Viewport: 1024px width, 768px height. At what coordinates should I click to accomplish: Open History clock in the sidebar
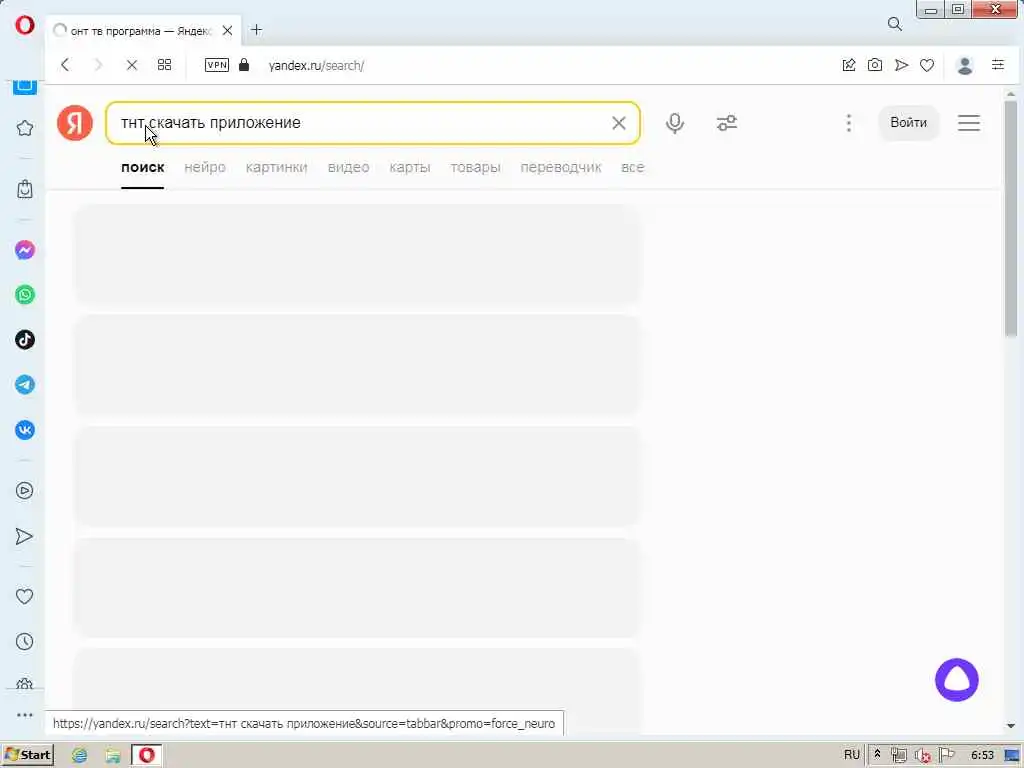click(x=25, y=641)
